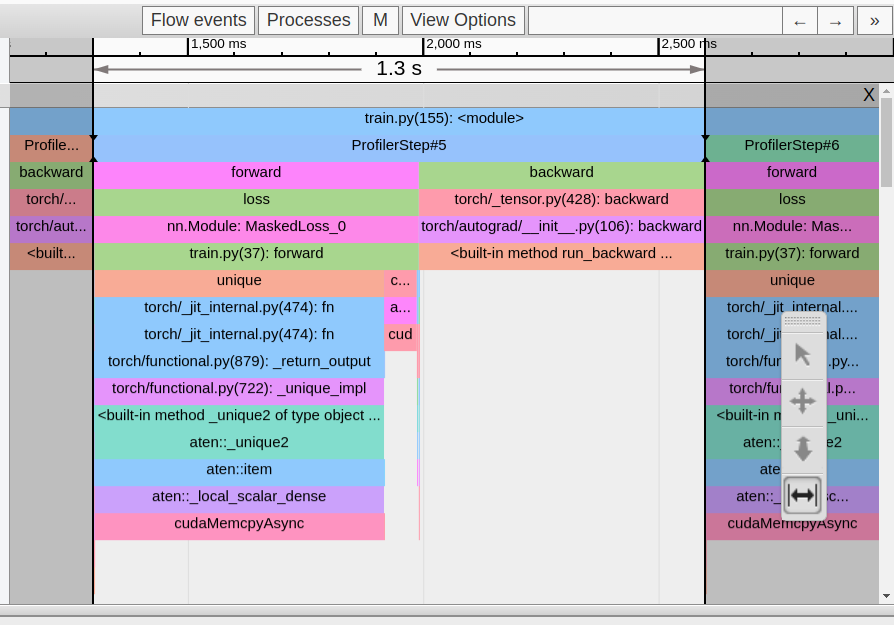Open the View Options menu
Viewport: 894px width, 625px height.
(x=463, y=21)
